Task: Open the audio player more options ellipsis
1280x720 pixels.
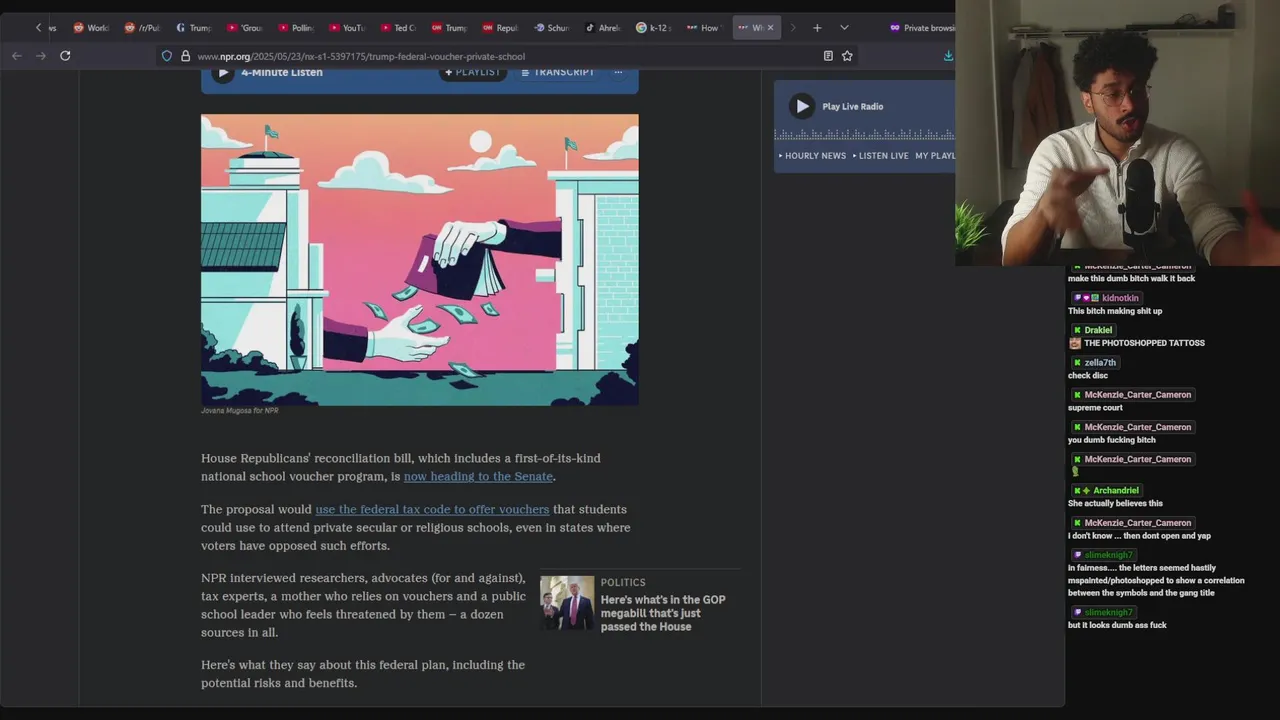Action: point(618,72)
